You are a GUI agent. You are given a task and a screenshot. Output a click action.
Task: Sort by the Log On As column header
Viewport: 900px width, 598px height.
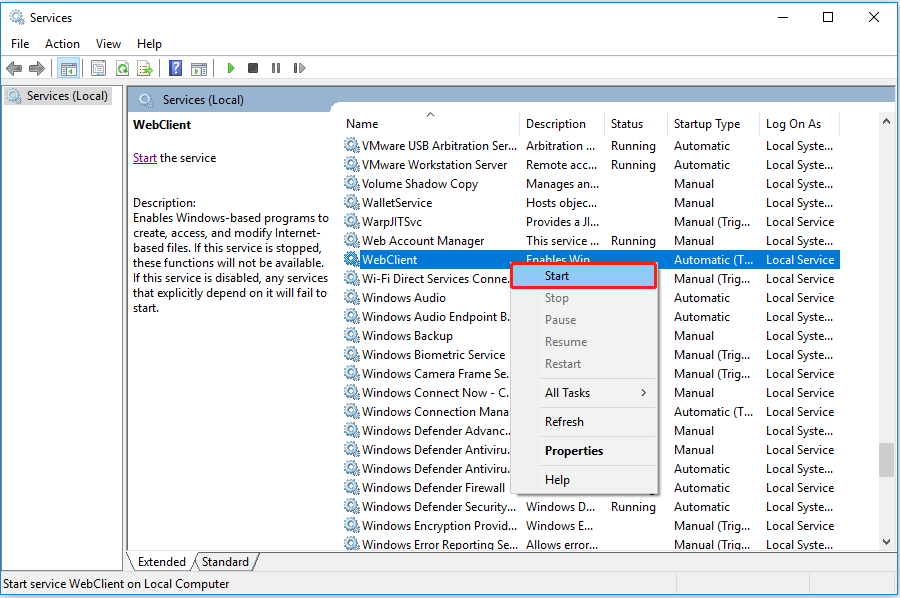(x=800, y=123)
